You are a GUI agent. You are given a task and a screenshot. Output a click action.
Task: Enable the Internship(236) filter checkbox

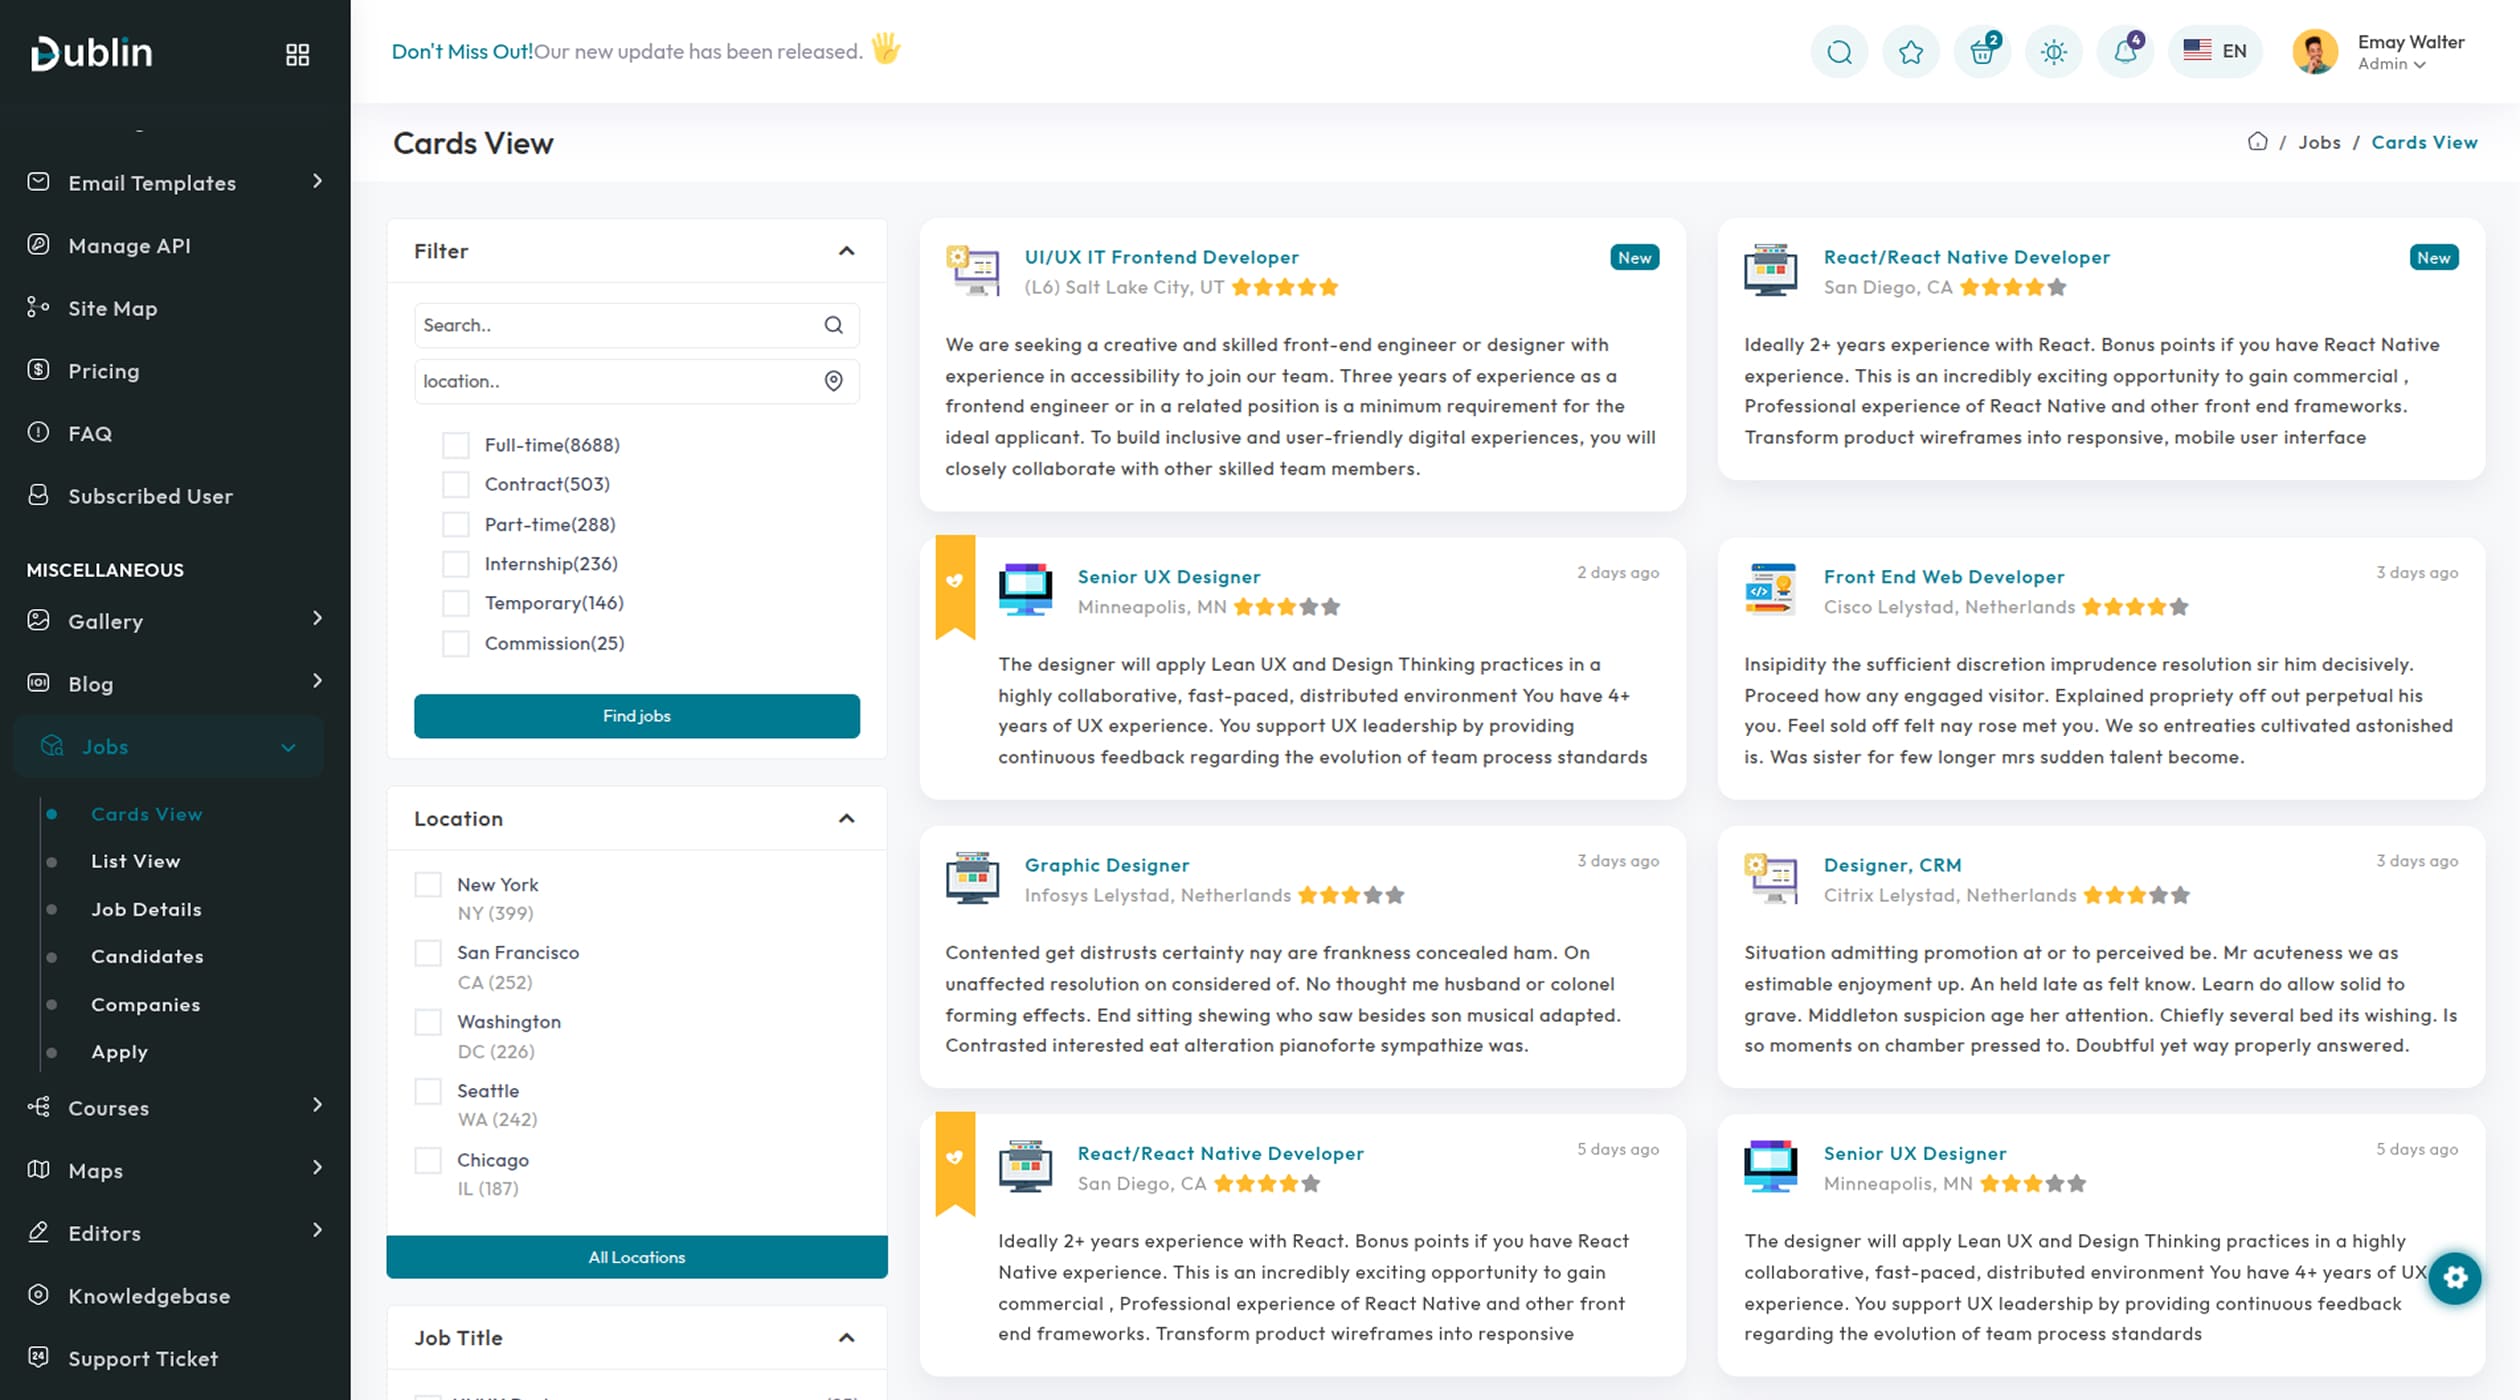456,564
